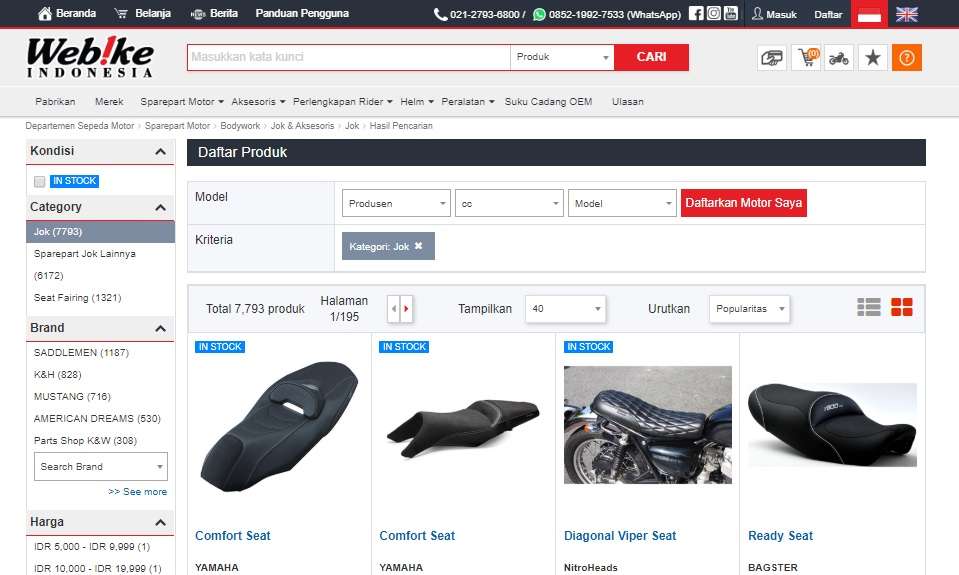Click the Masuk user icon
This screenshot has width=959, height=575.
tap(757, 13)
